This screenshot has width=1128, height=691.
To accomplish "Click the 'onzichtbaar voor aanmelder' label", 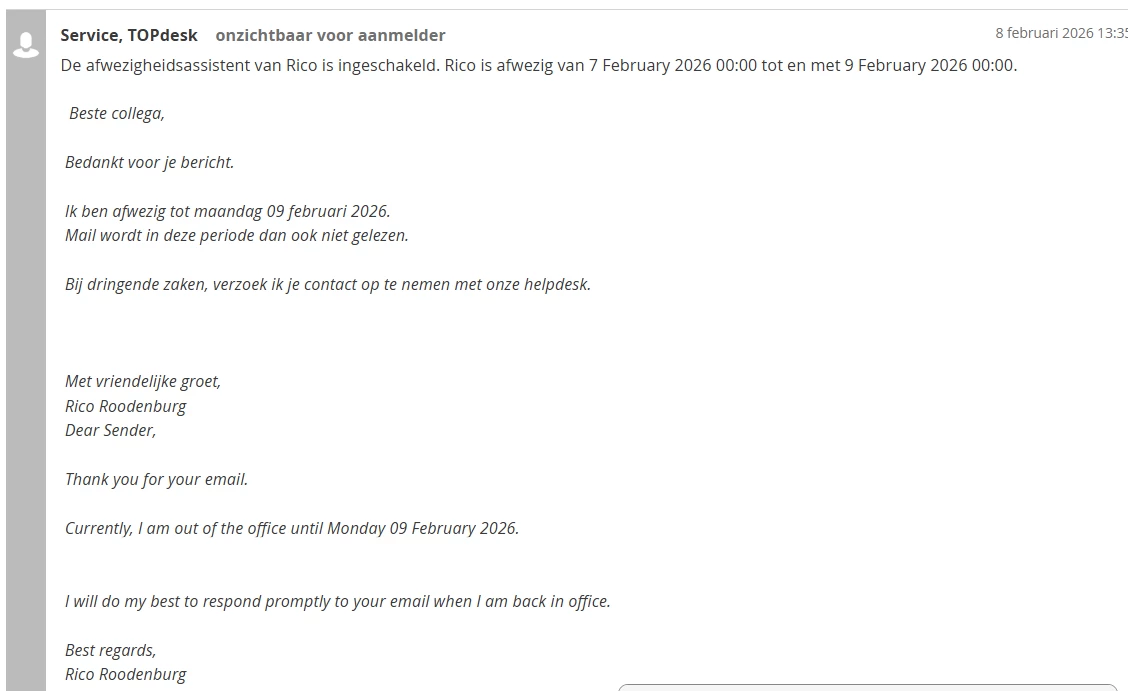I will (x=330, y=35).
